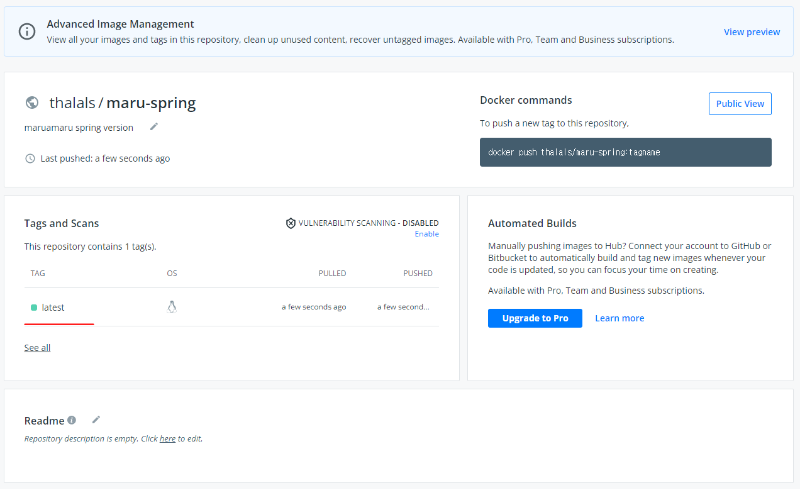Viewport: 800px width, 489px height.
Task: Click 'VULNERABILITY SCANNING - DISABLED' status text
Action: 368,223
